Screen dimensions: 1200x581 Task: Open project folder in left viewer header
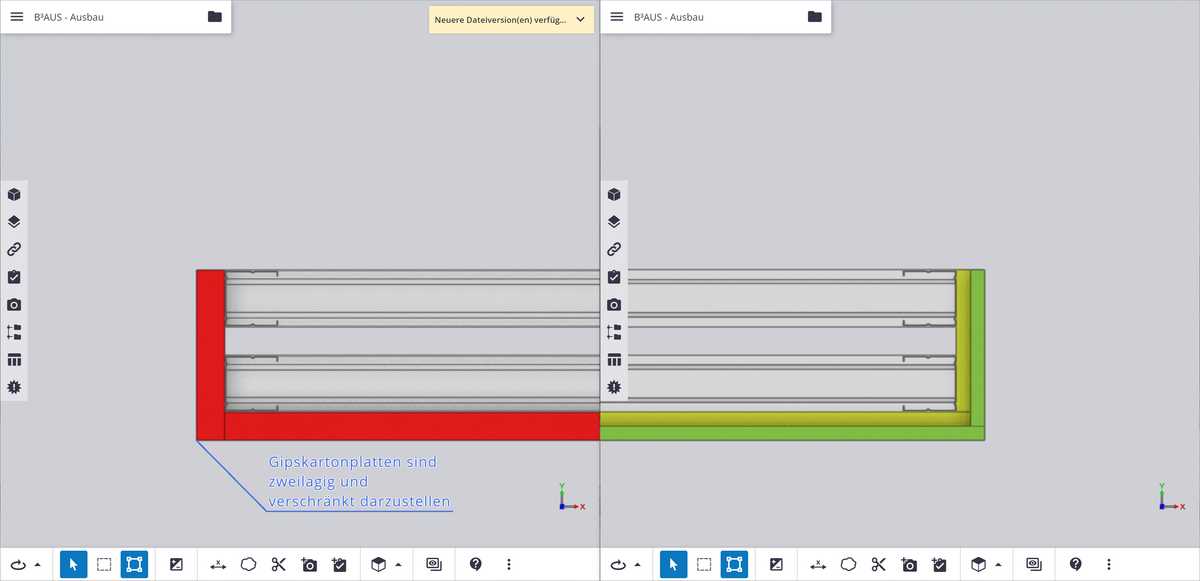point(214,17)
